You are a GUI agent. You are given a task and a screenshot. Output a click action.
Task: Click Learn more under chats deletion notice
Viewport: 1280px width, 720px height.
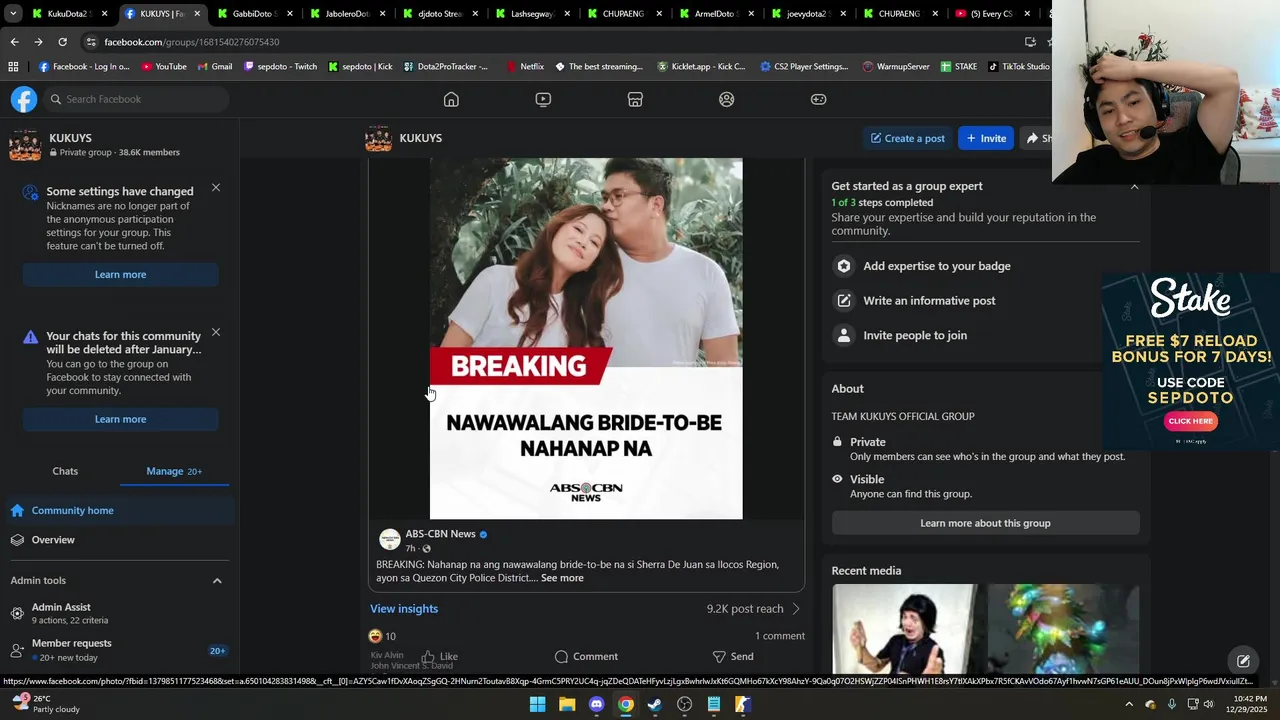coord(120,420)
